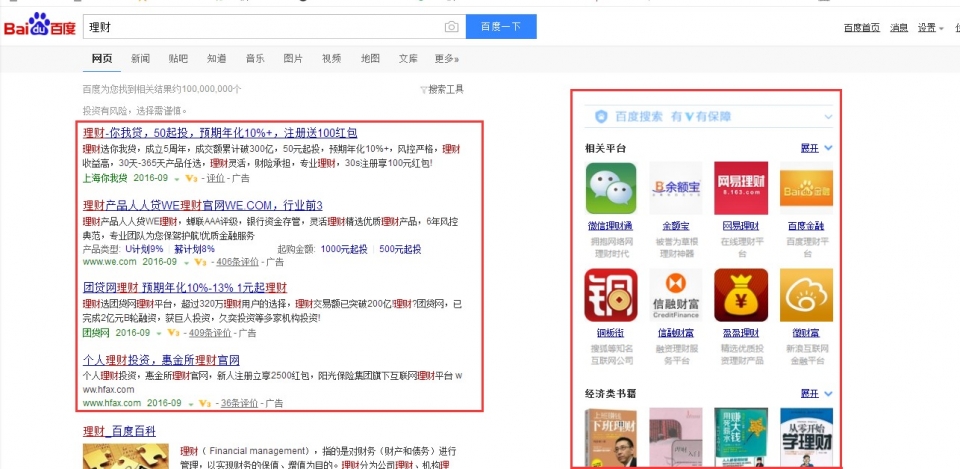Open the 设置 dropdown in top bar
Viewport: 960px width, 469px height.
point(930,28)
